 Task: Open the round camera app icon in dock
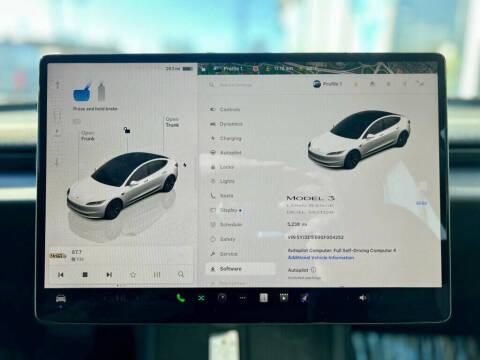[222, 298]
